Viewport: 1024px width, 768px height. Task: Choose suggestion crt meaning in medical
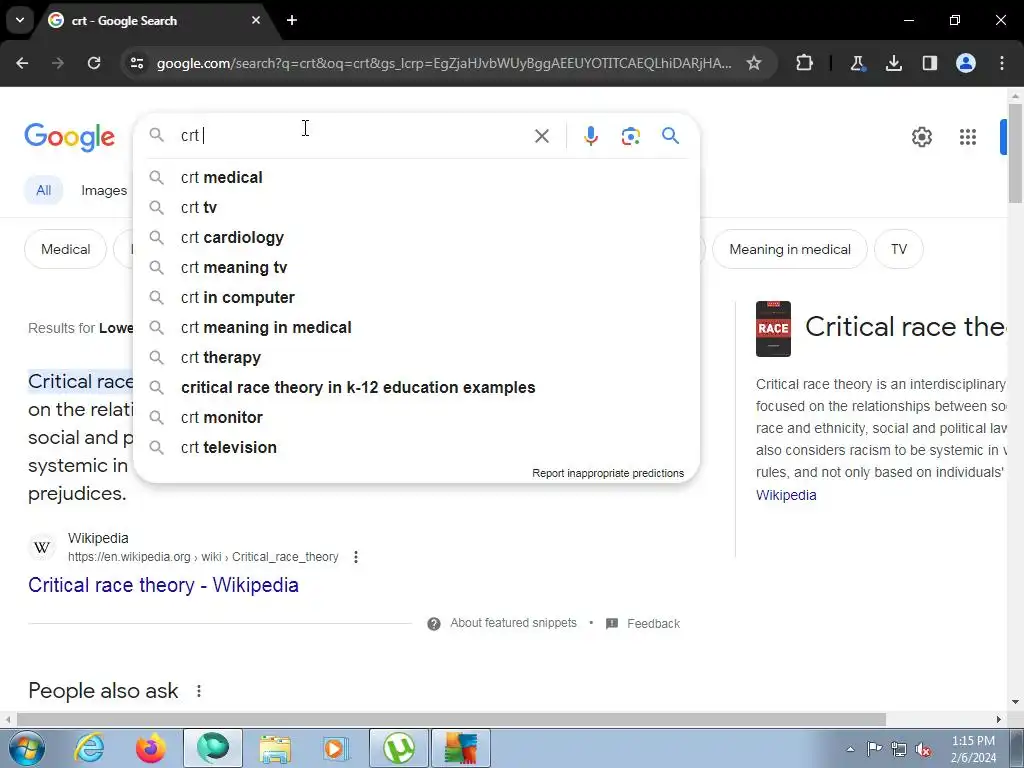point(416,327)
